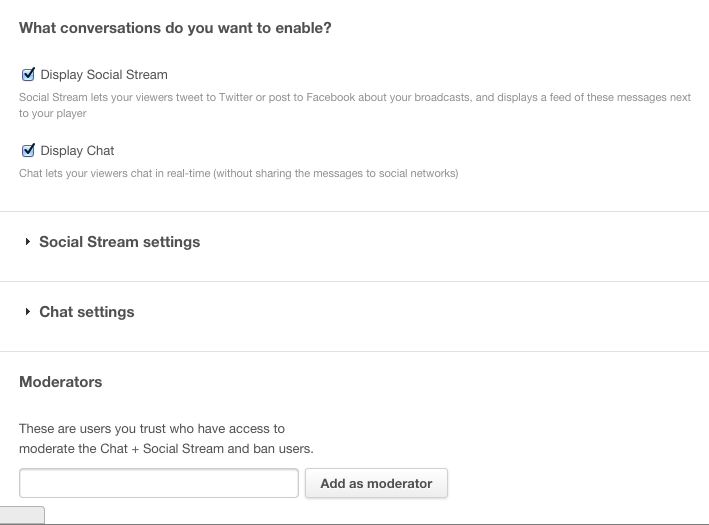The height and width of the screenshot is (525, 709).
Task: Click the Social Stream description mentioning Twitter
Action: [355, 105]
